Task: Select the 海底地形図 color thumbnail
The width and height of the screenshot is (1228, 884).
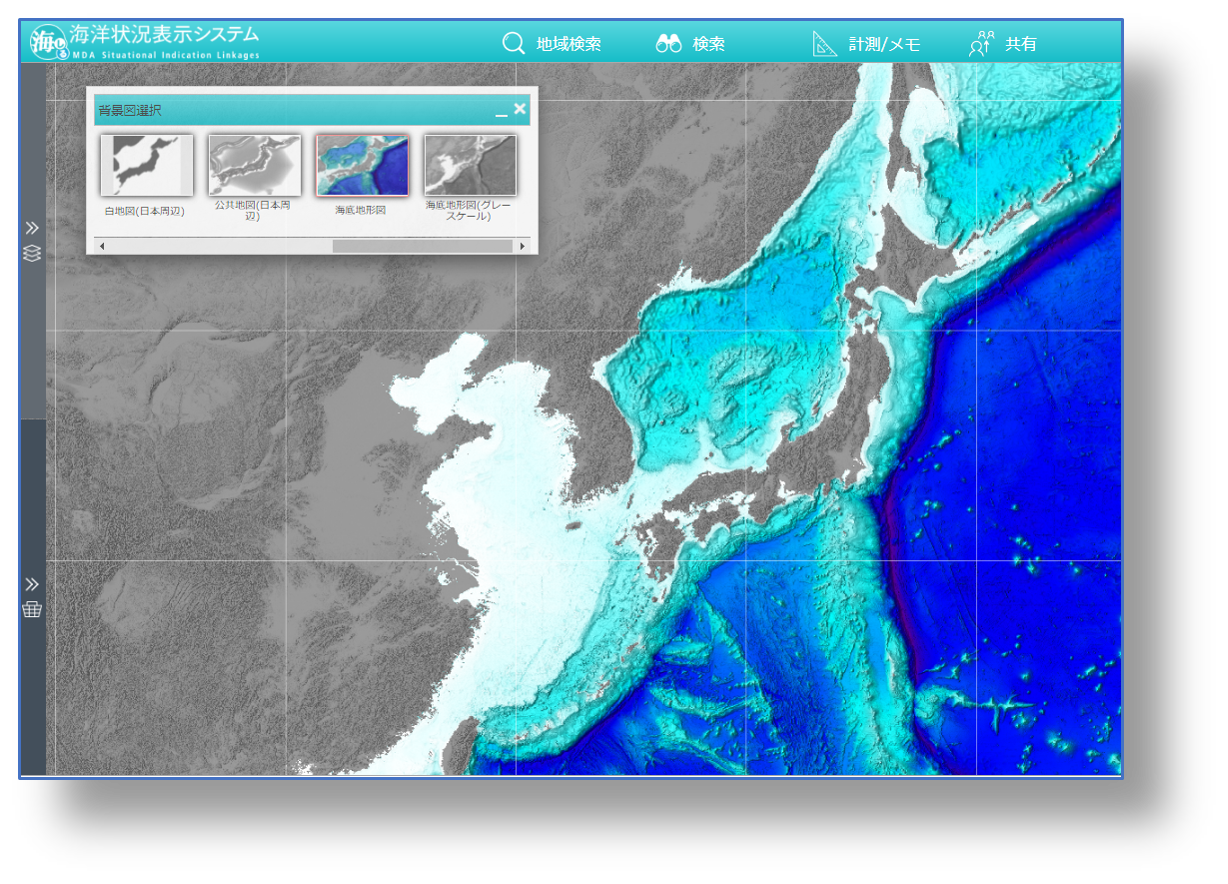Action: 362,166
